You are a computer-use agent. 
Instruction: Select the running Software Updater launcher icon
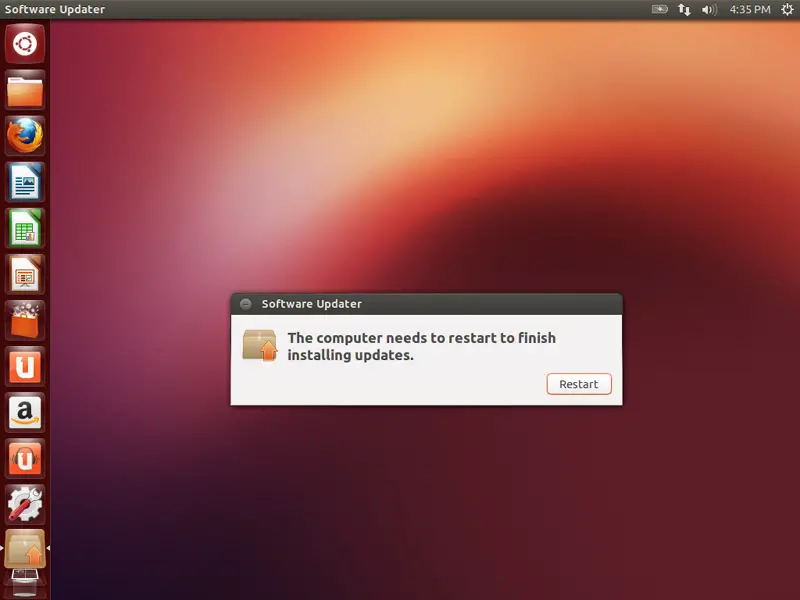(x=24, y=548)
